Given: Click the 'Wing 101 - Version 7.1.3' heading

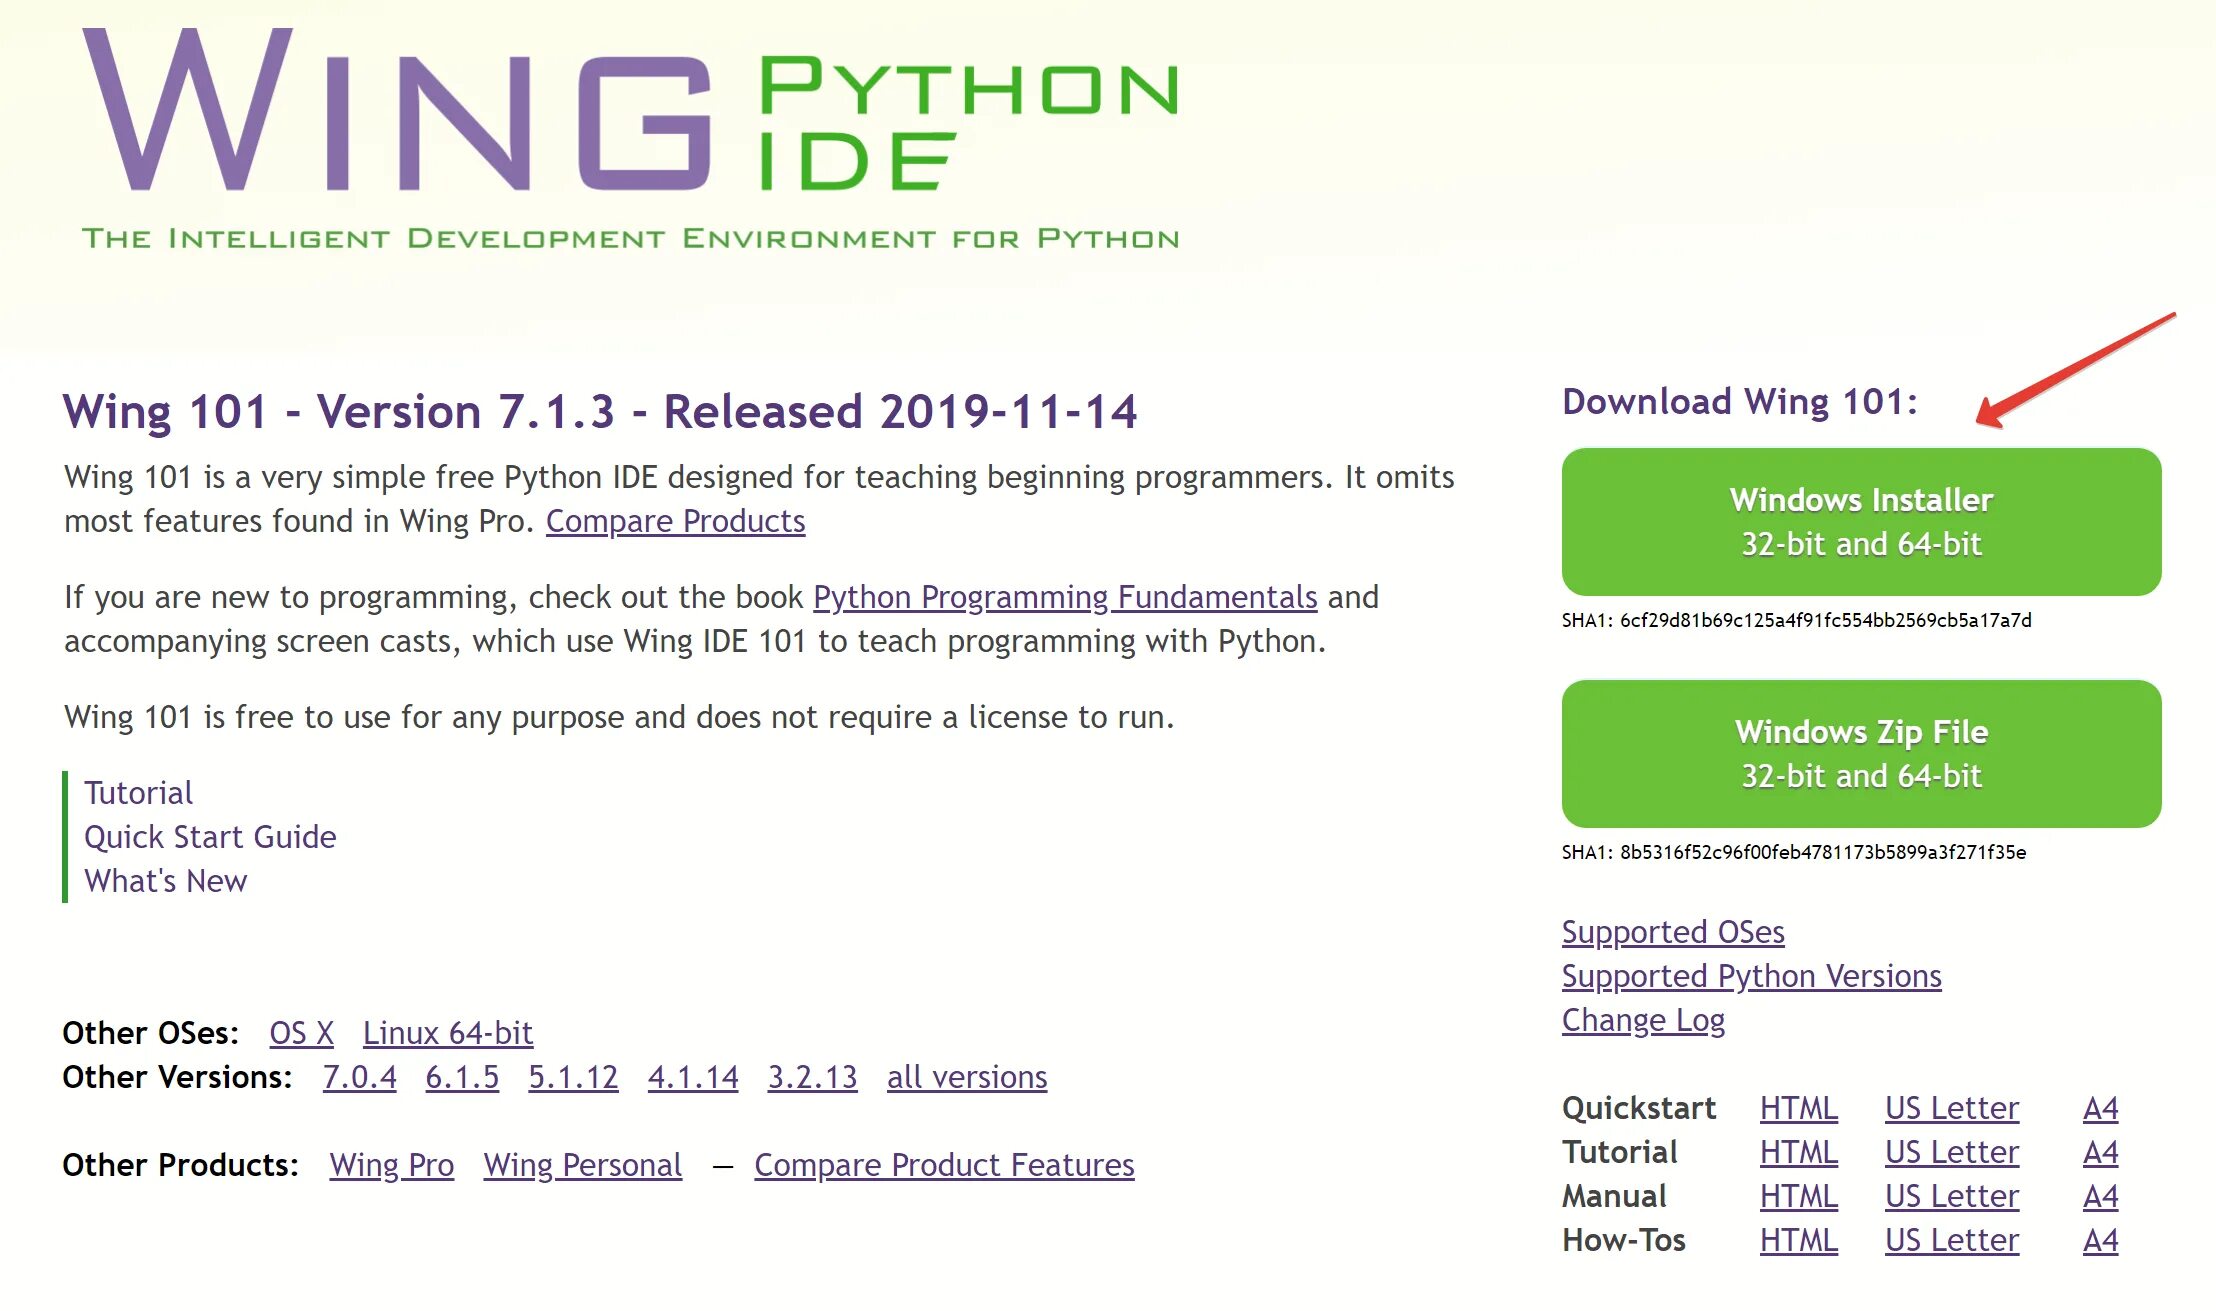Looking at the screenshot, I should click(x=600, y=412).
